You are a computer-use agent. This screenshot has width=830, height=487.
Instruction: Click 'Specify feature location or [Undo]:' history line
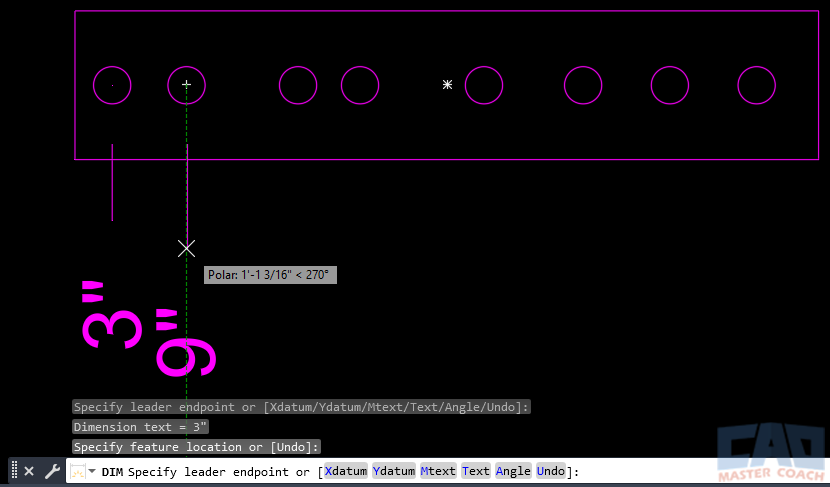(x=196, y=447)
